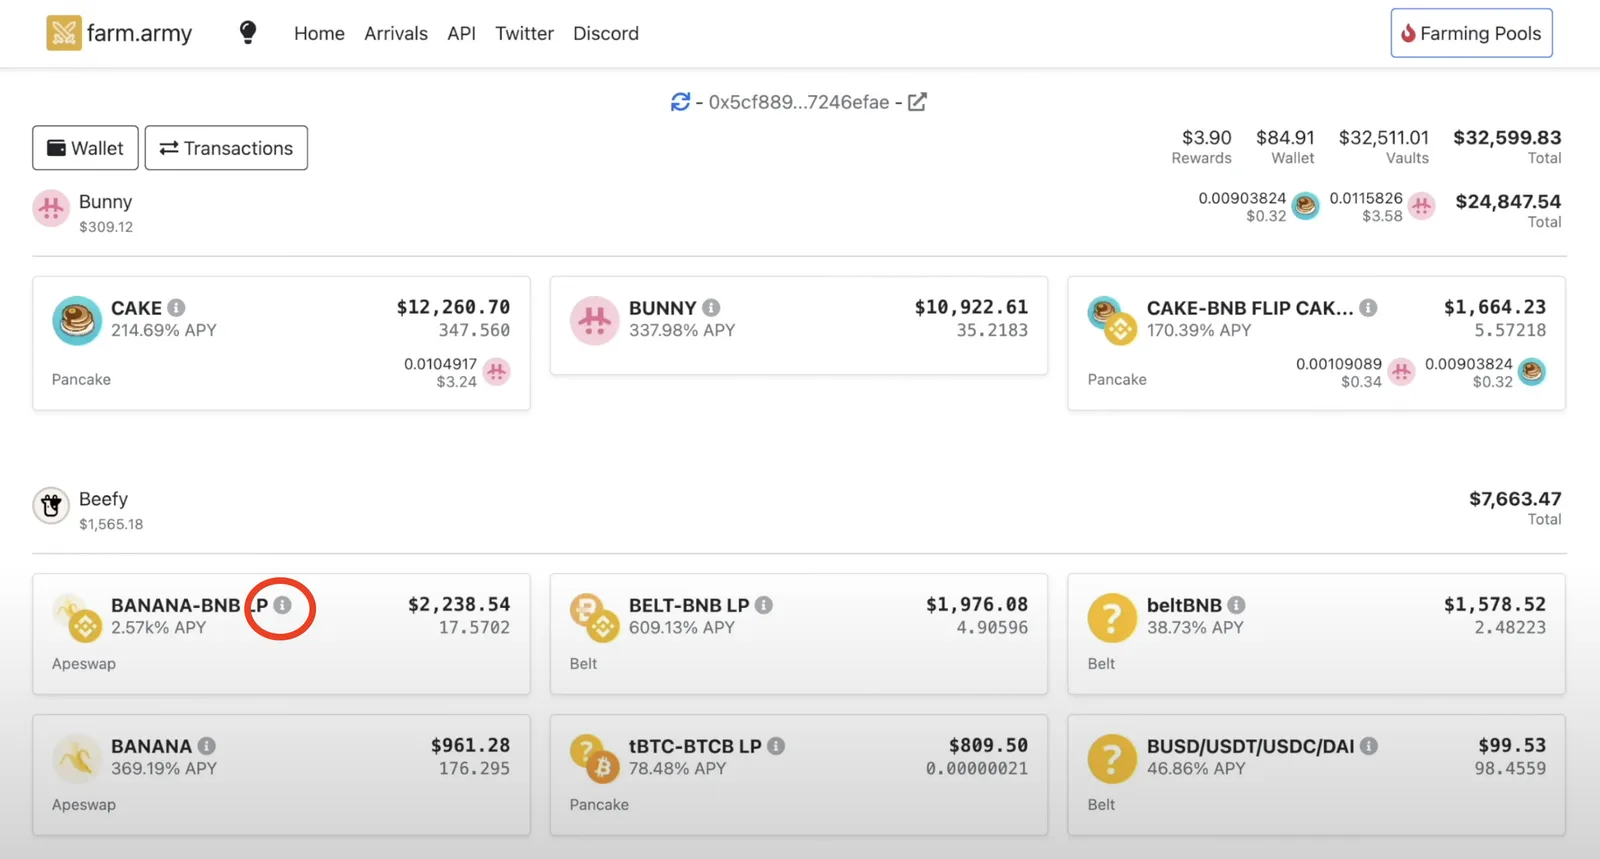Click the farm.army brand name
The image size is (1600, 859).
(x=139, y=33)
